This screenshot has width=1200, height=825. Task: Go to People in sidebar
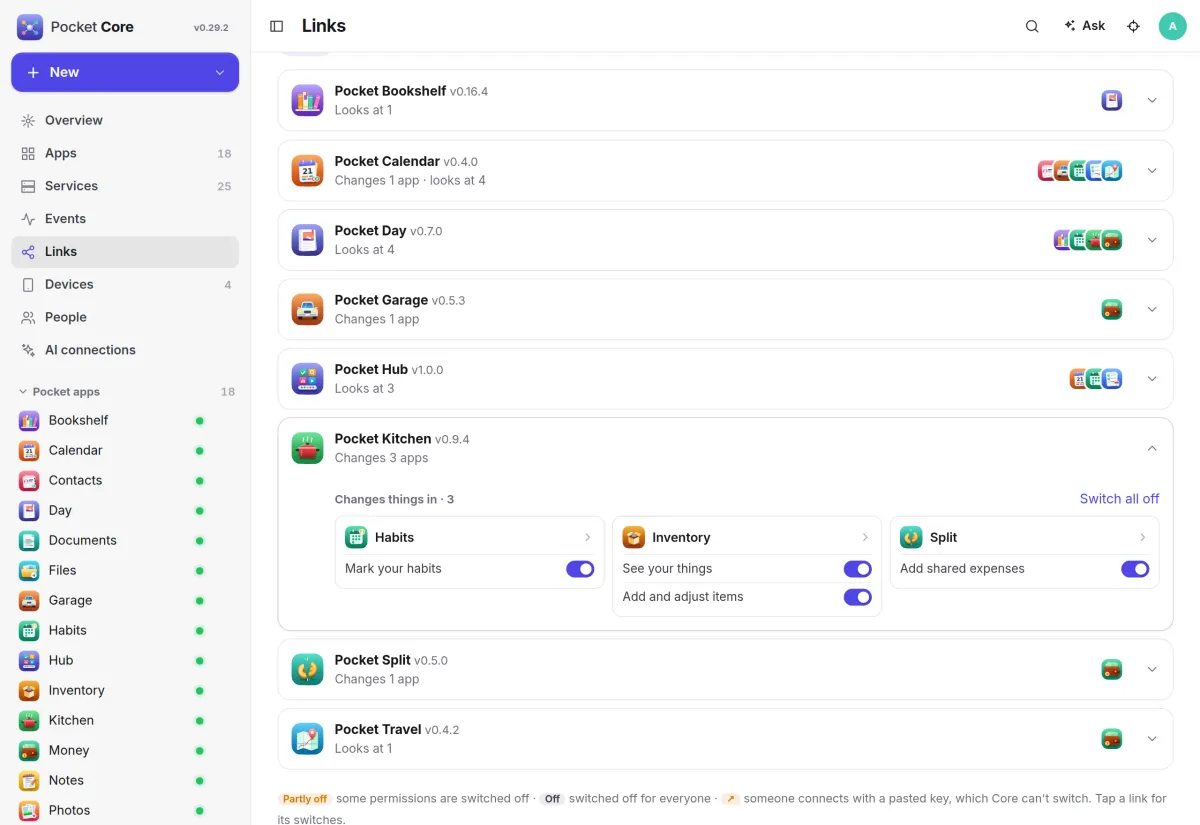(x=125, y=317)
